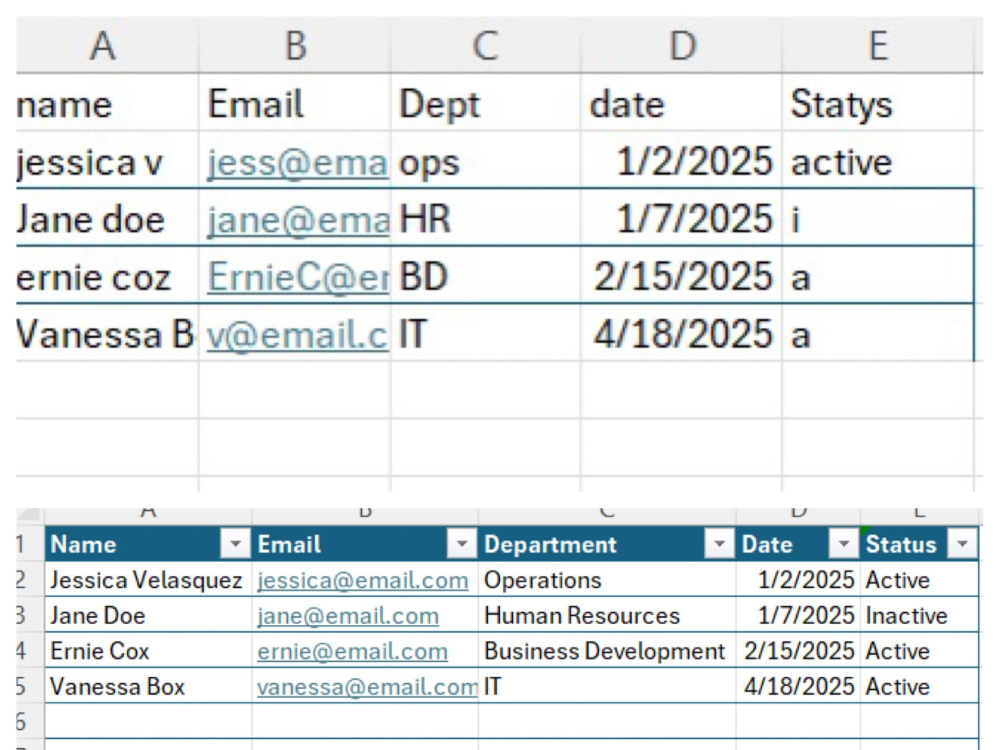This screenshot has width=1000, height=750.
Task: Select the 1/7/2025 date in lower table
Action: click(x=798, y=615)
